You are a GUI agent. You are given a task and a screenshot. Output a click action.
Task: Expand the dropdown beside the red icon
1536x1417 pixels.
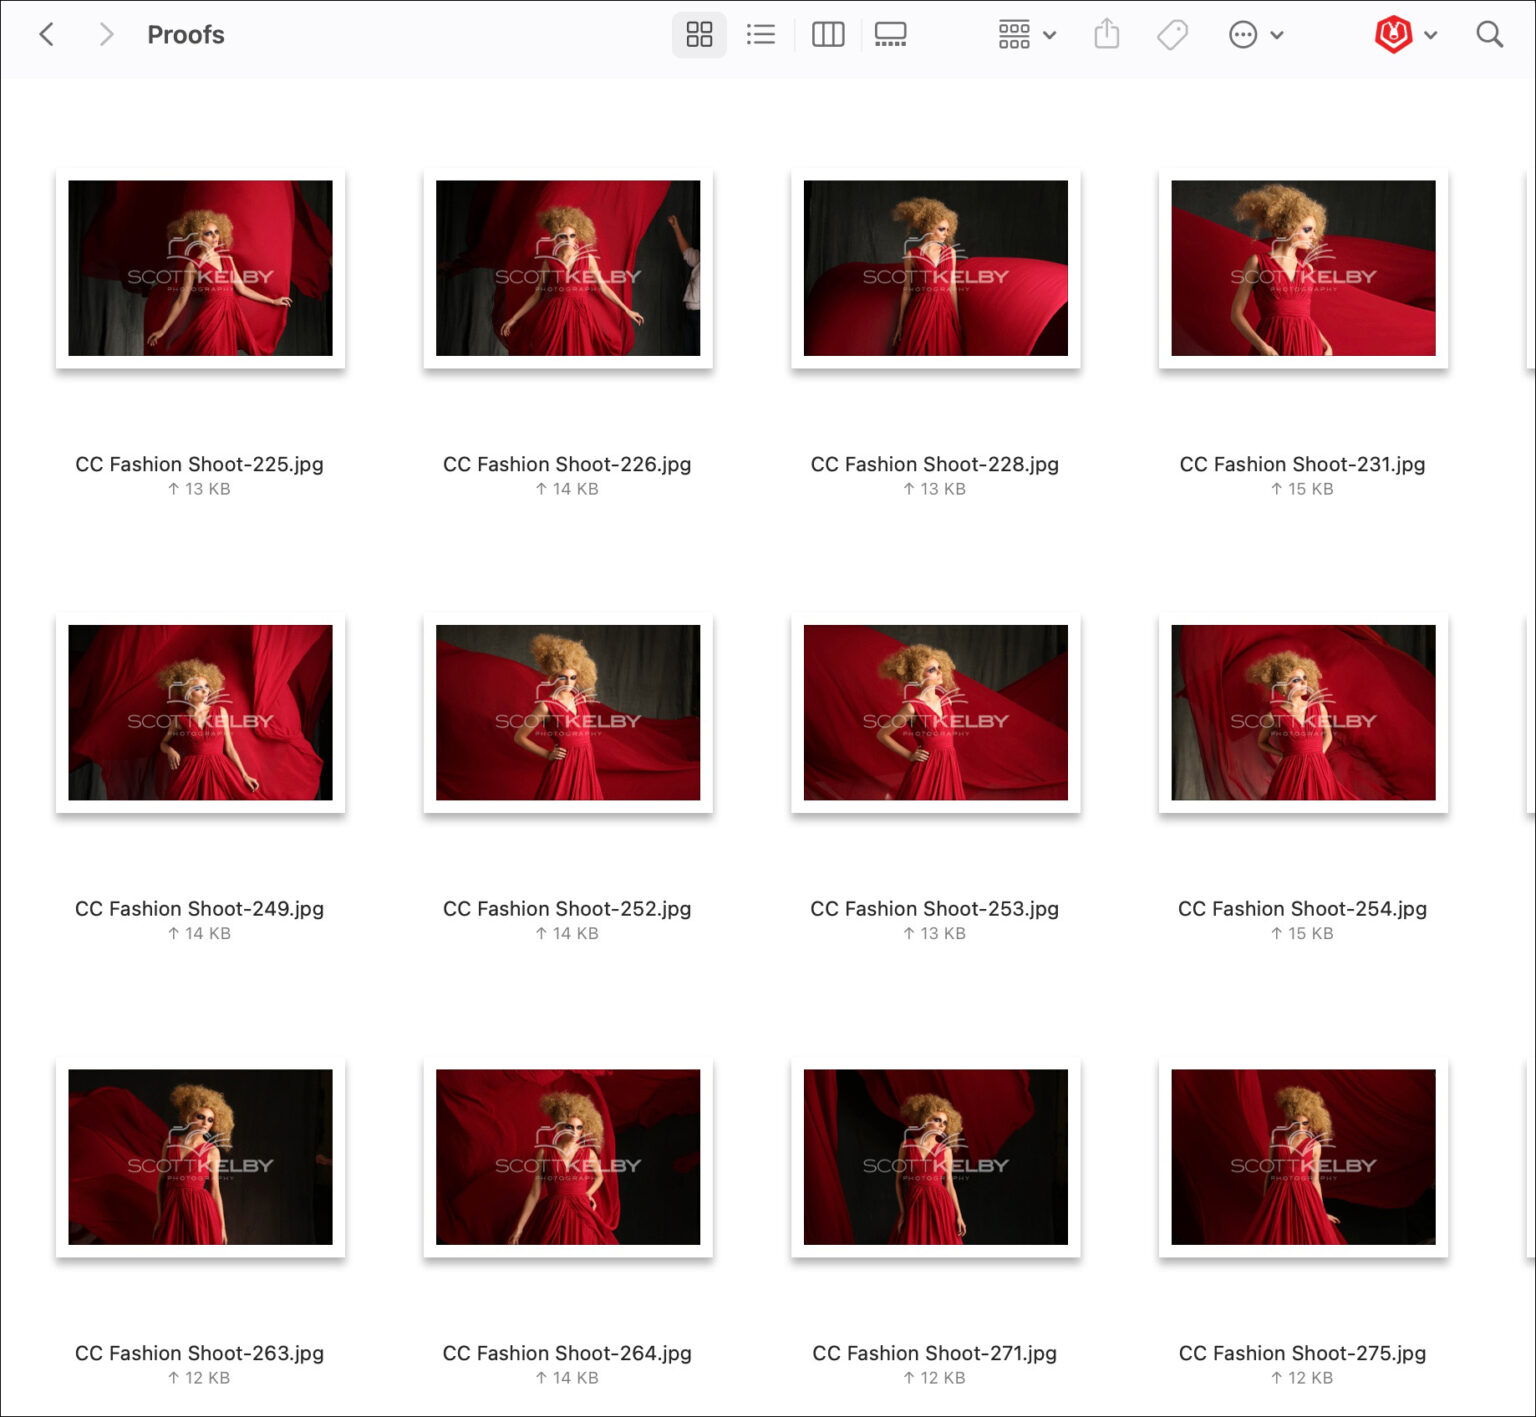(x=1430, y=34)
